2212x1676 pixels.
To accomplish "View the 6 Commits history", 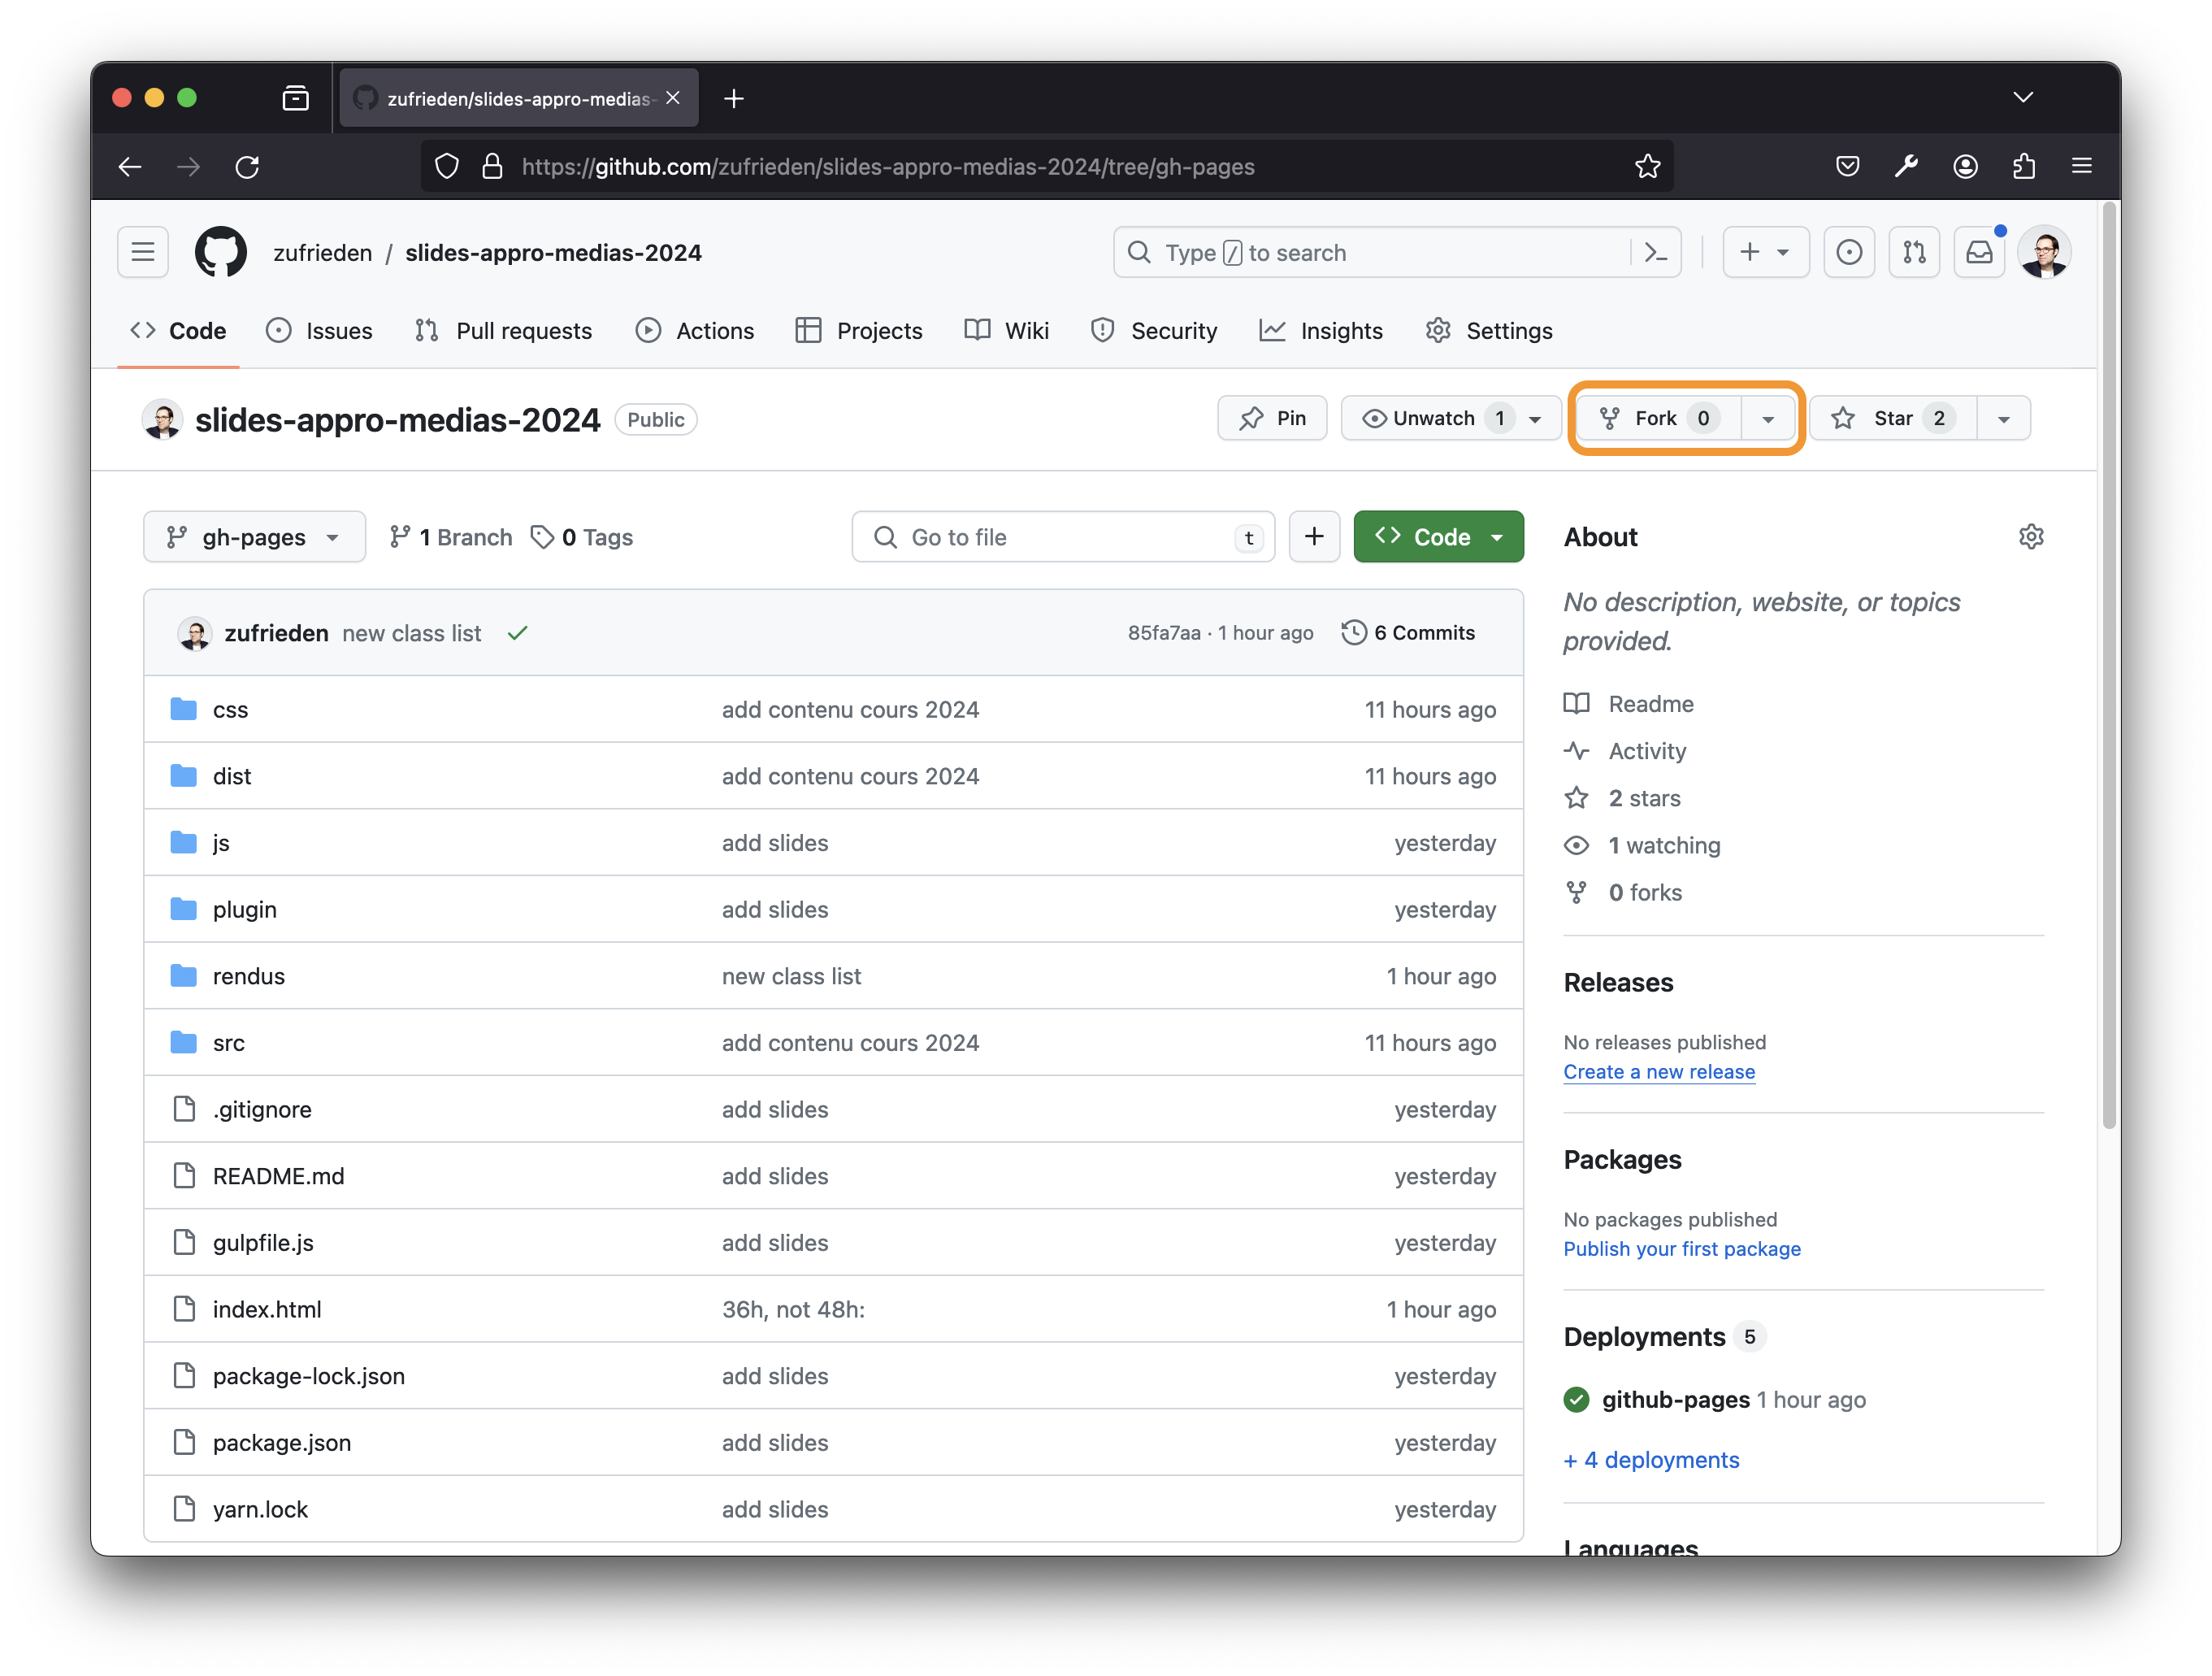I will click(1408, 632).
